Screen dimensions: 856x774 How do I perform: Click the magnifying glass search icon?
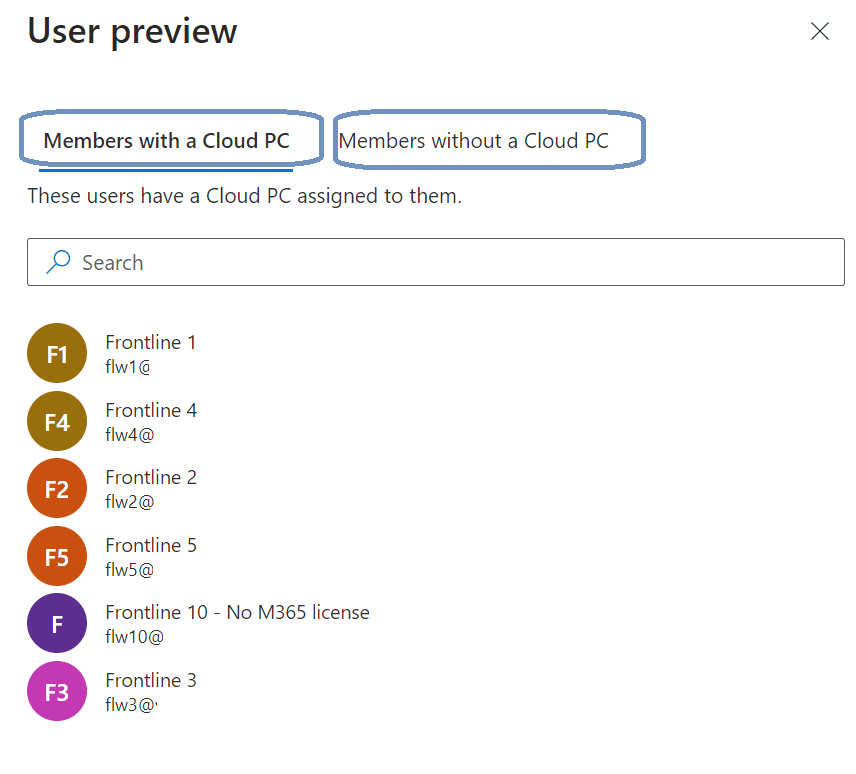[59, 262]
